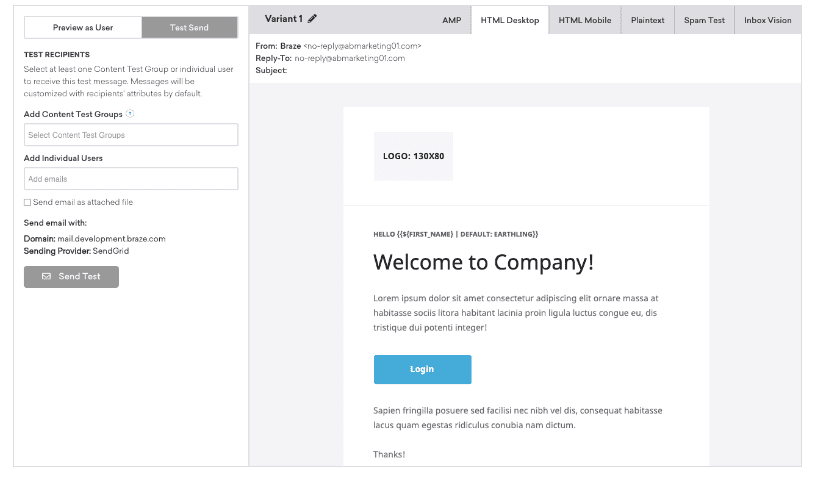Click the logo placeholder image in the email
Viewport: 815px width, 477px height.
413,156
